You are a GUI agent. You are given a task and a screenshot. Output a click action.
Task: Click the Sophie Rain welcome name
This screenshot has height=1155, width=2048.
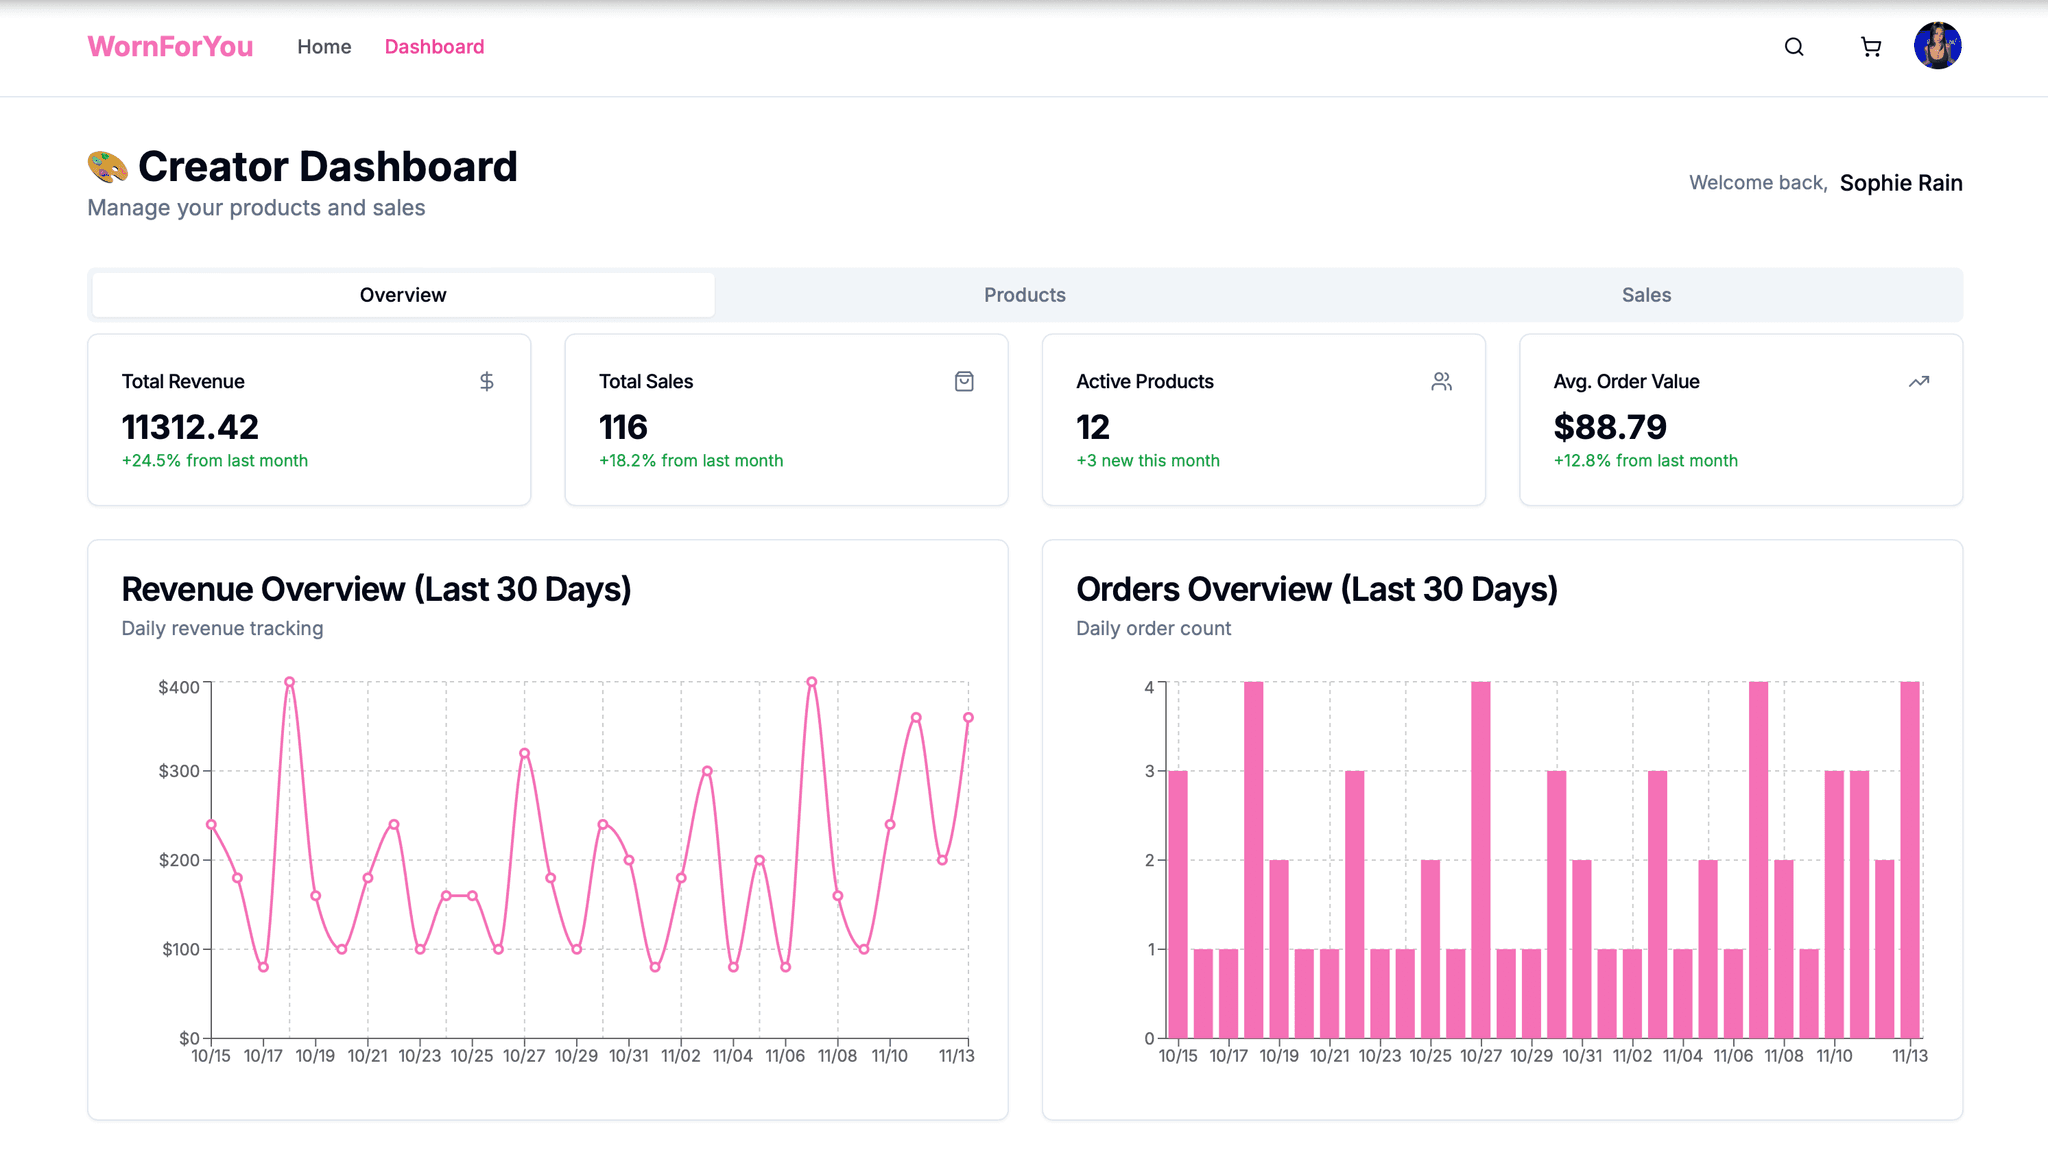tap(1900, 182)
